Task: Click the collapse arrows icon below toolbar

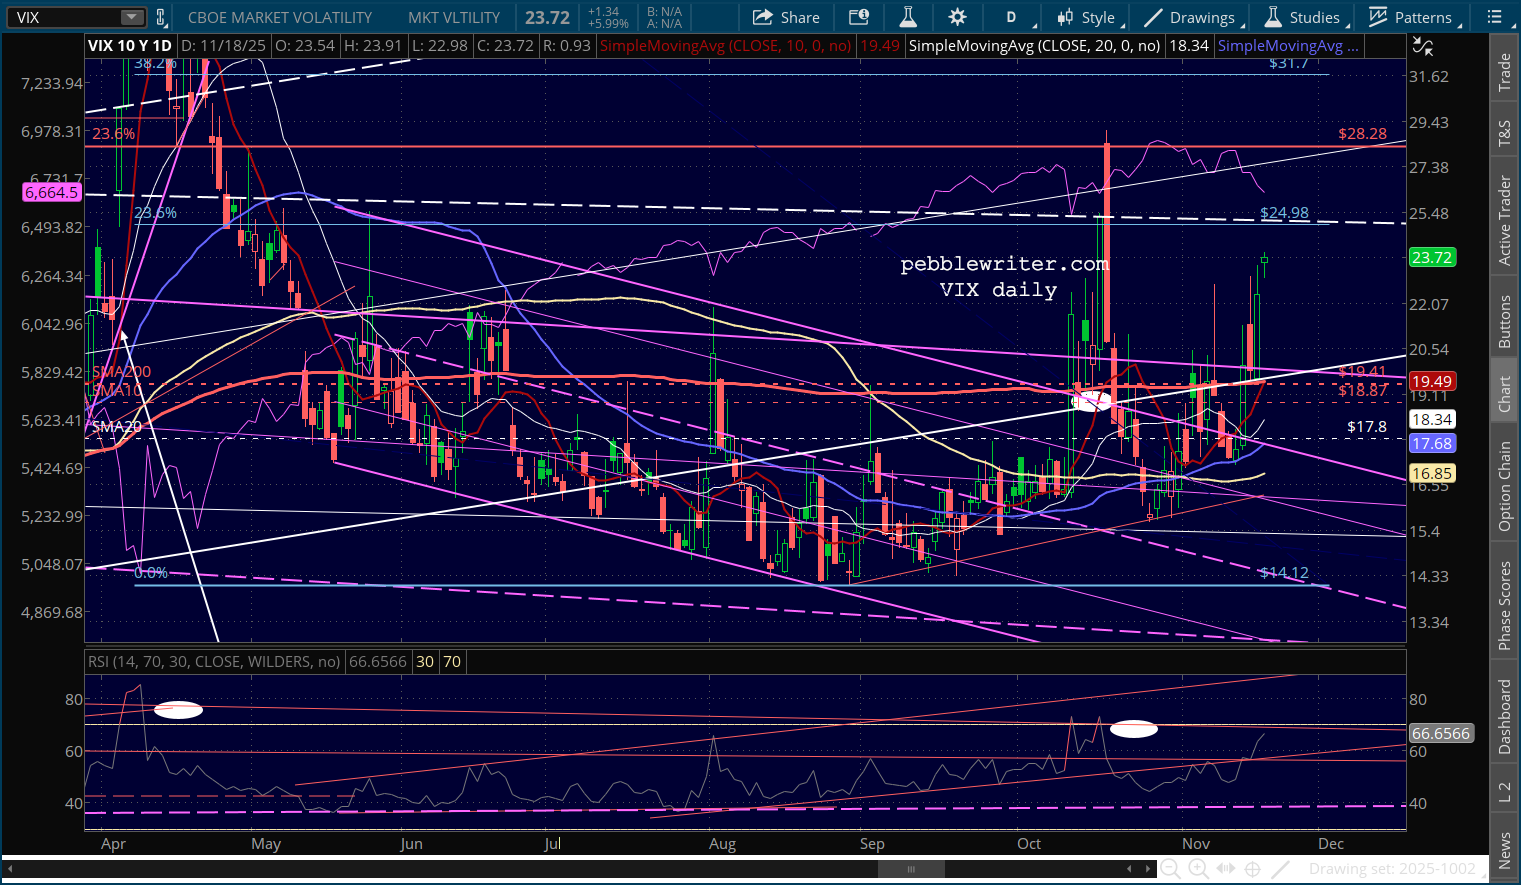Action: 1422,46
